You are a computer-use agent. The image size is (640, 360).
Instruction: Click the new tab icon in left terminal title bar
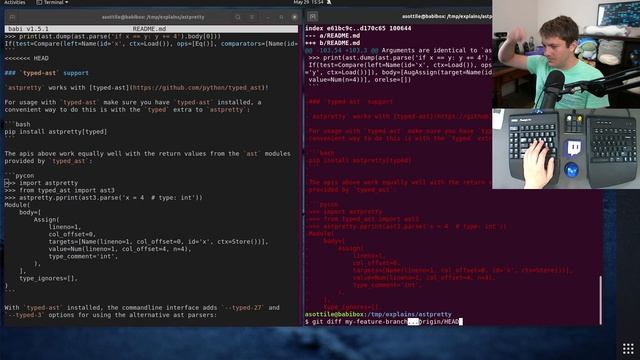click(x=12, y=17)
